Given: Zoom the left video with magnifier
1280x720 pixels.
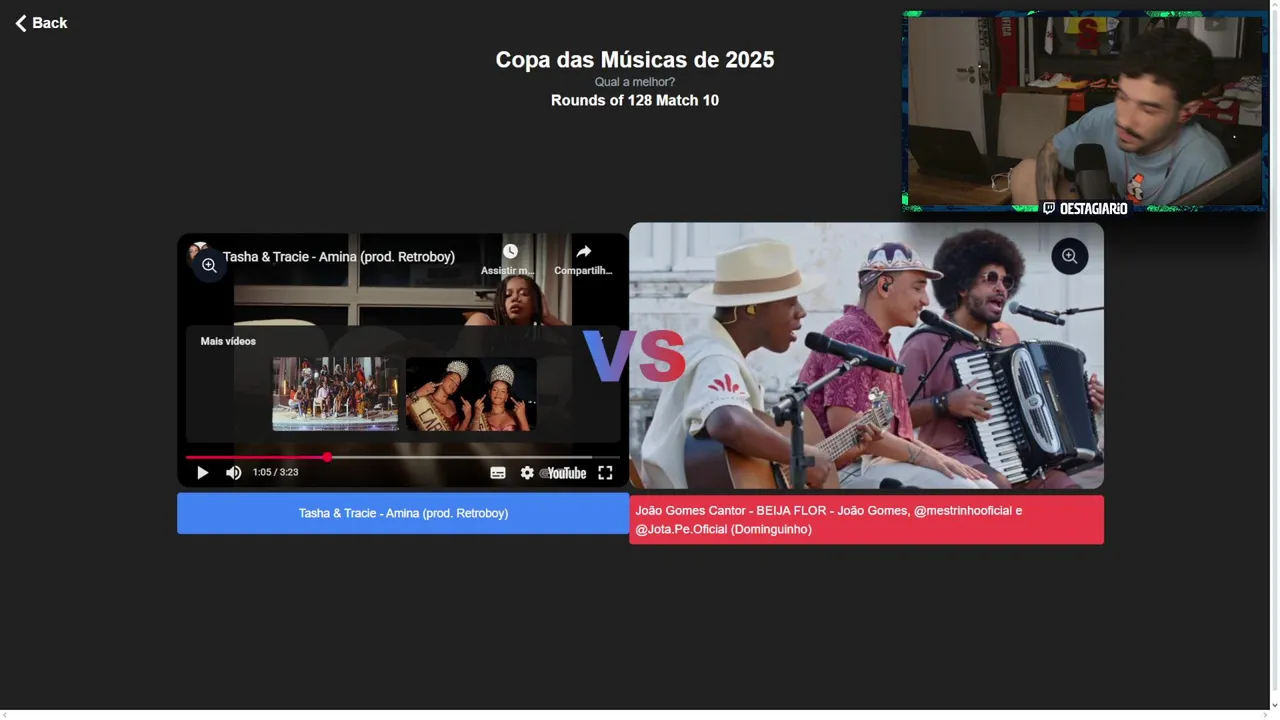Looking at the screenshot, I should 209,265.
